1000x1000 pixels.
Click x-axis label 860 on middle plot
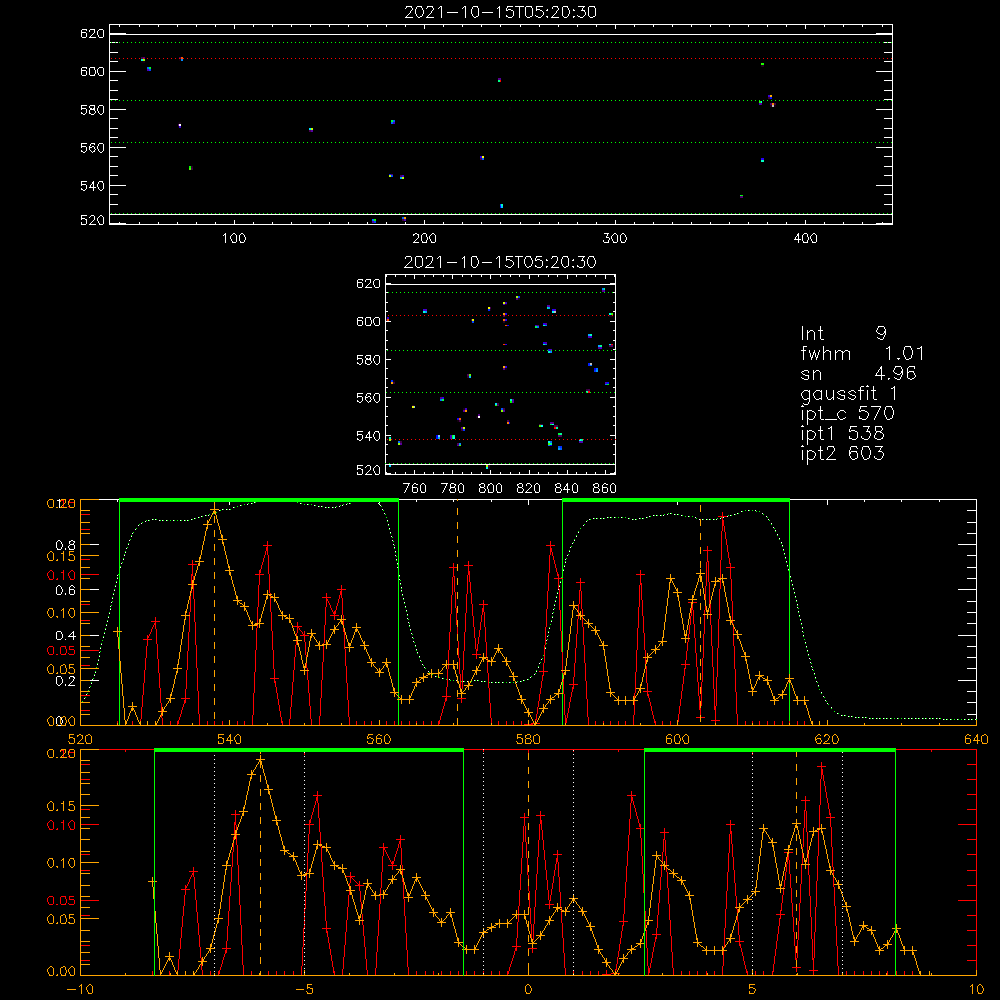tap(605, 489)
